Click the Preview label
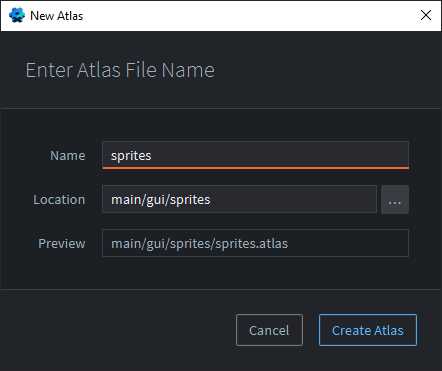442x371 pixels. coord(62,243)
